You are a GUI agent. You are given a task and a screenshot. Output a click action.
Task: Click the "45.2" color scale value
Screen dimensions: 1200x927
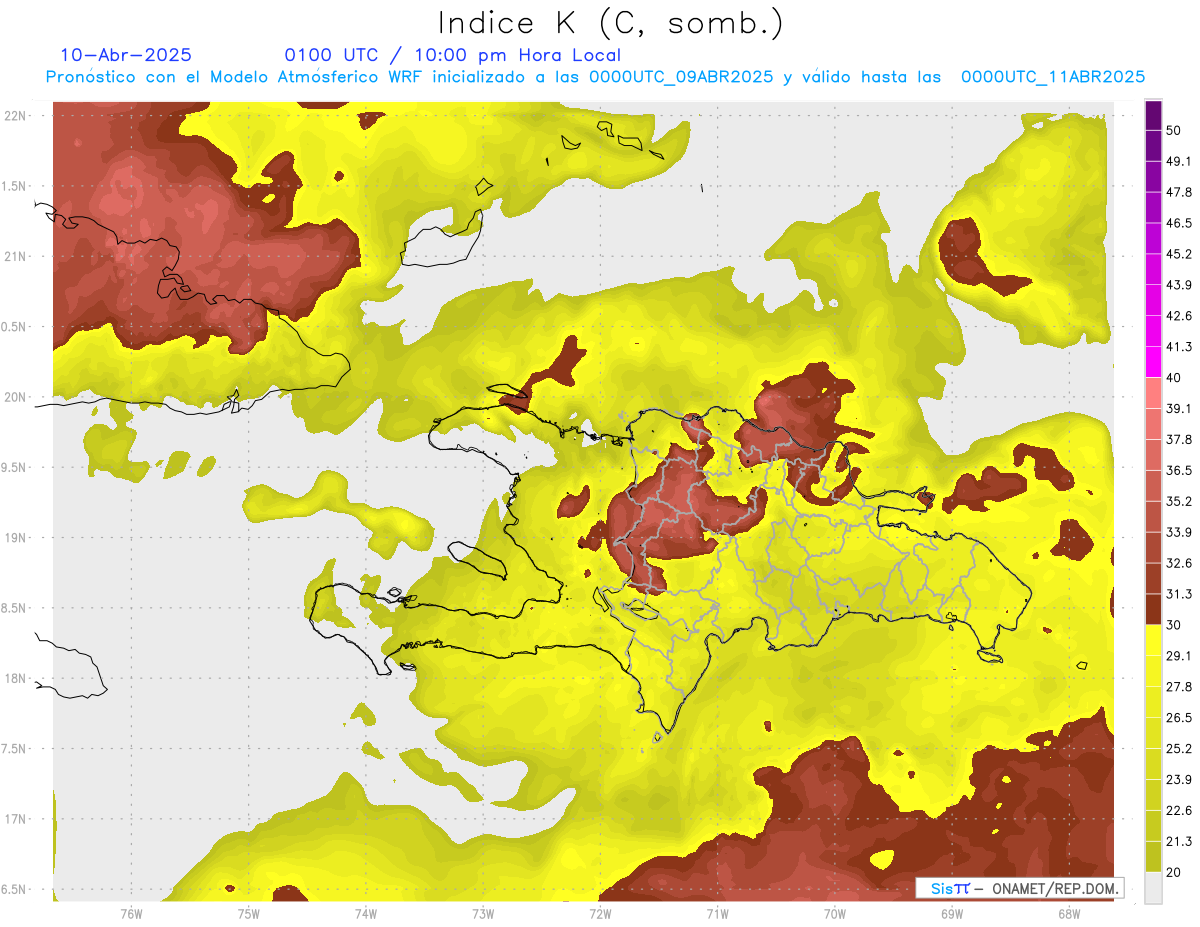pos(1179,254)
